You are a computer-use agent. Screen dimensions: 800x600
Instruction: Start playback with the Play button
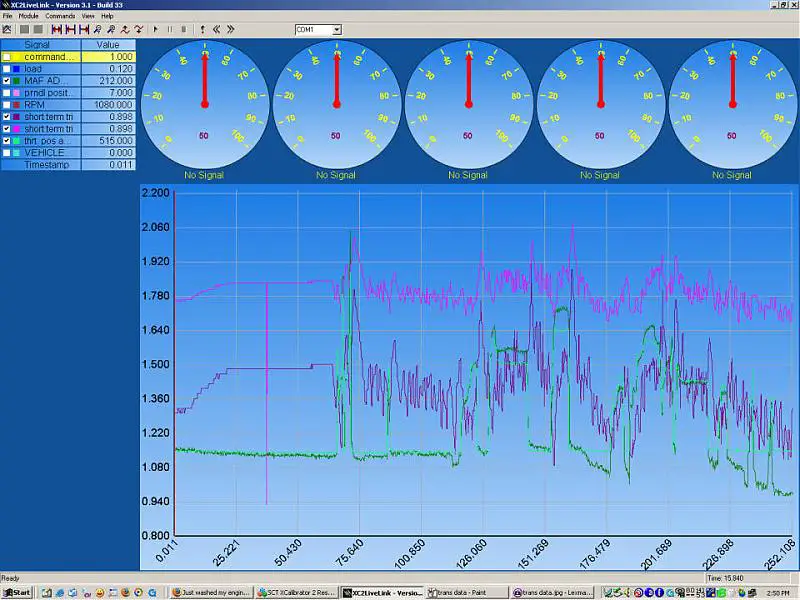(x=156, y=30)
